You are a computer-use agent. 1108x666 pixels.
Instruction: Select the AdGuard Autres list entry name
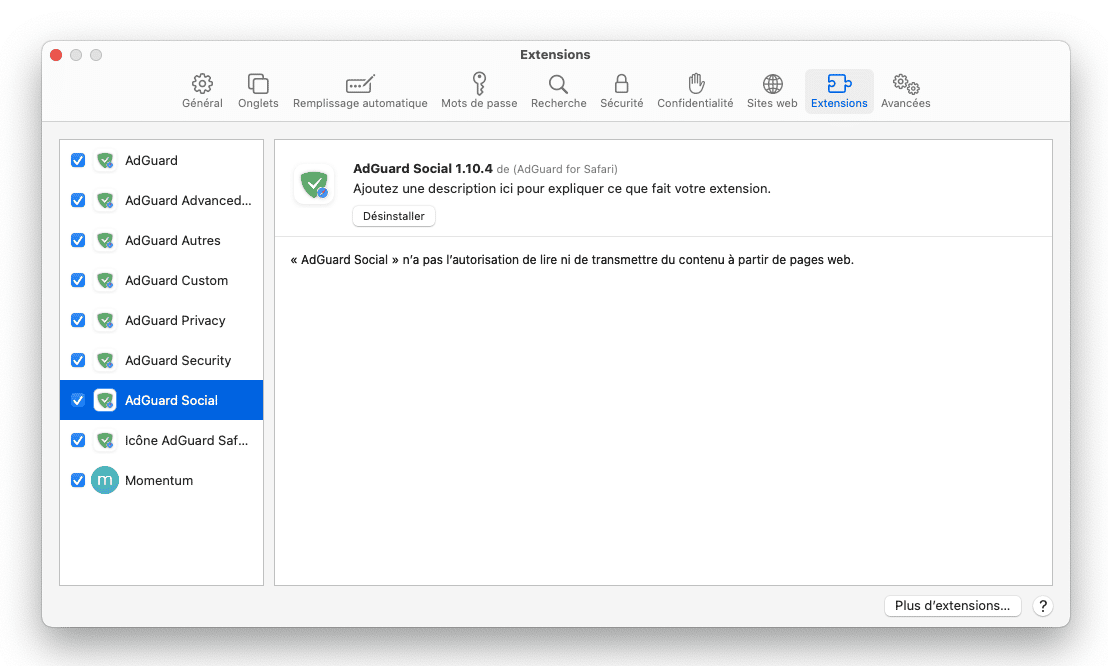coord(172,240)
